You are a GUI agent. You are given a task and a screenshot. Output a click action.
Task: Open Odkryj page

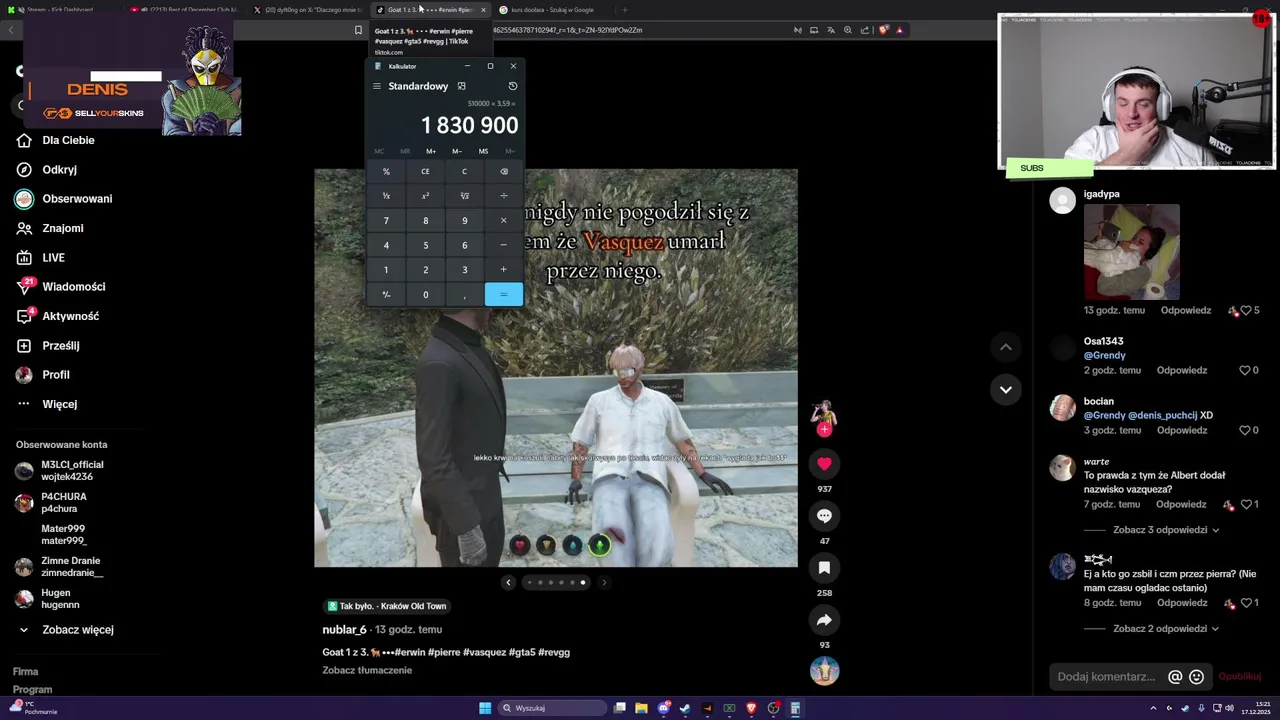59,170
